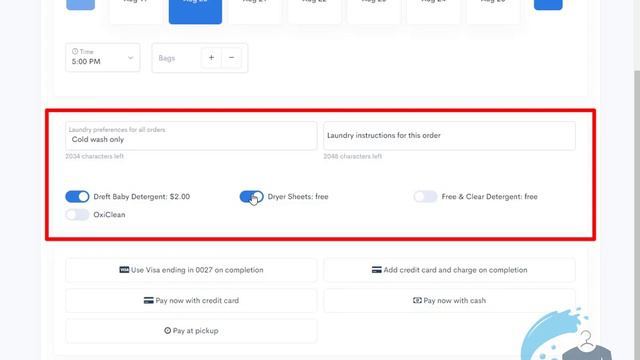Open the Time dropdown showing 5:00 PM
This screenshot has width=640, height=360.
click(102, 58)
